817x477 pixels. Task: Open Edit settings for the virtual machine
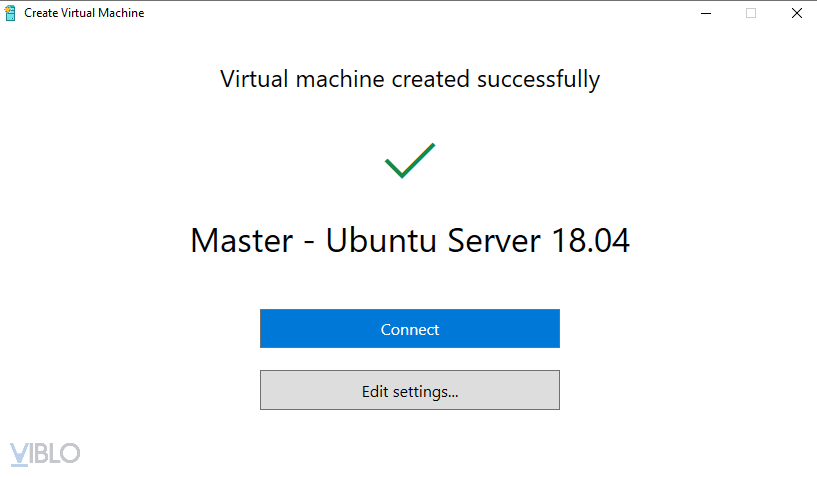pos(409,391)
